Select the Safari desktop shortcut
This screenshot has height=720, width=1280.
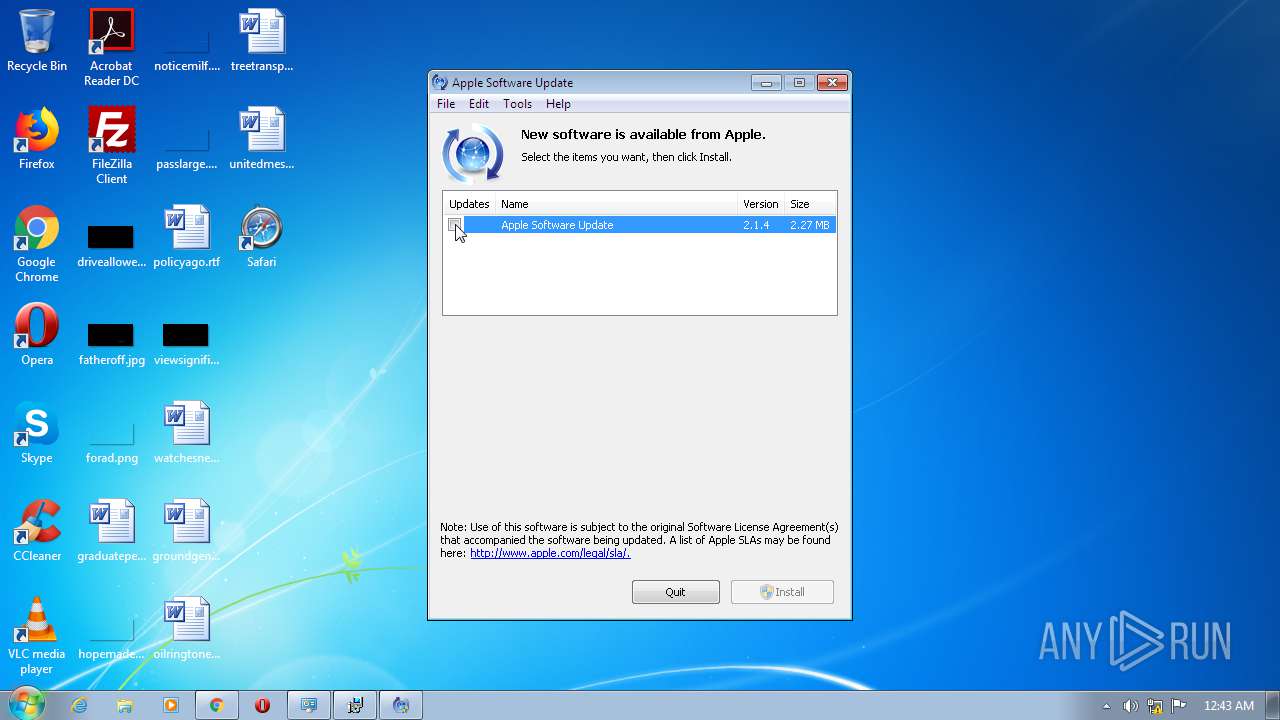pos(261,236)
